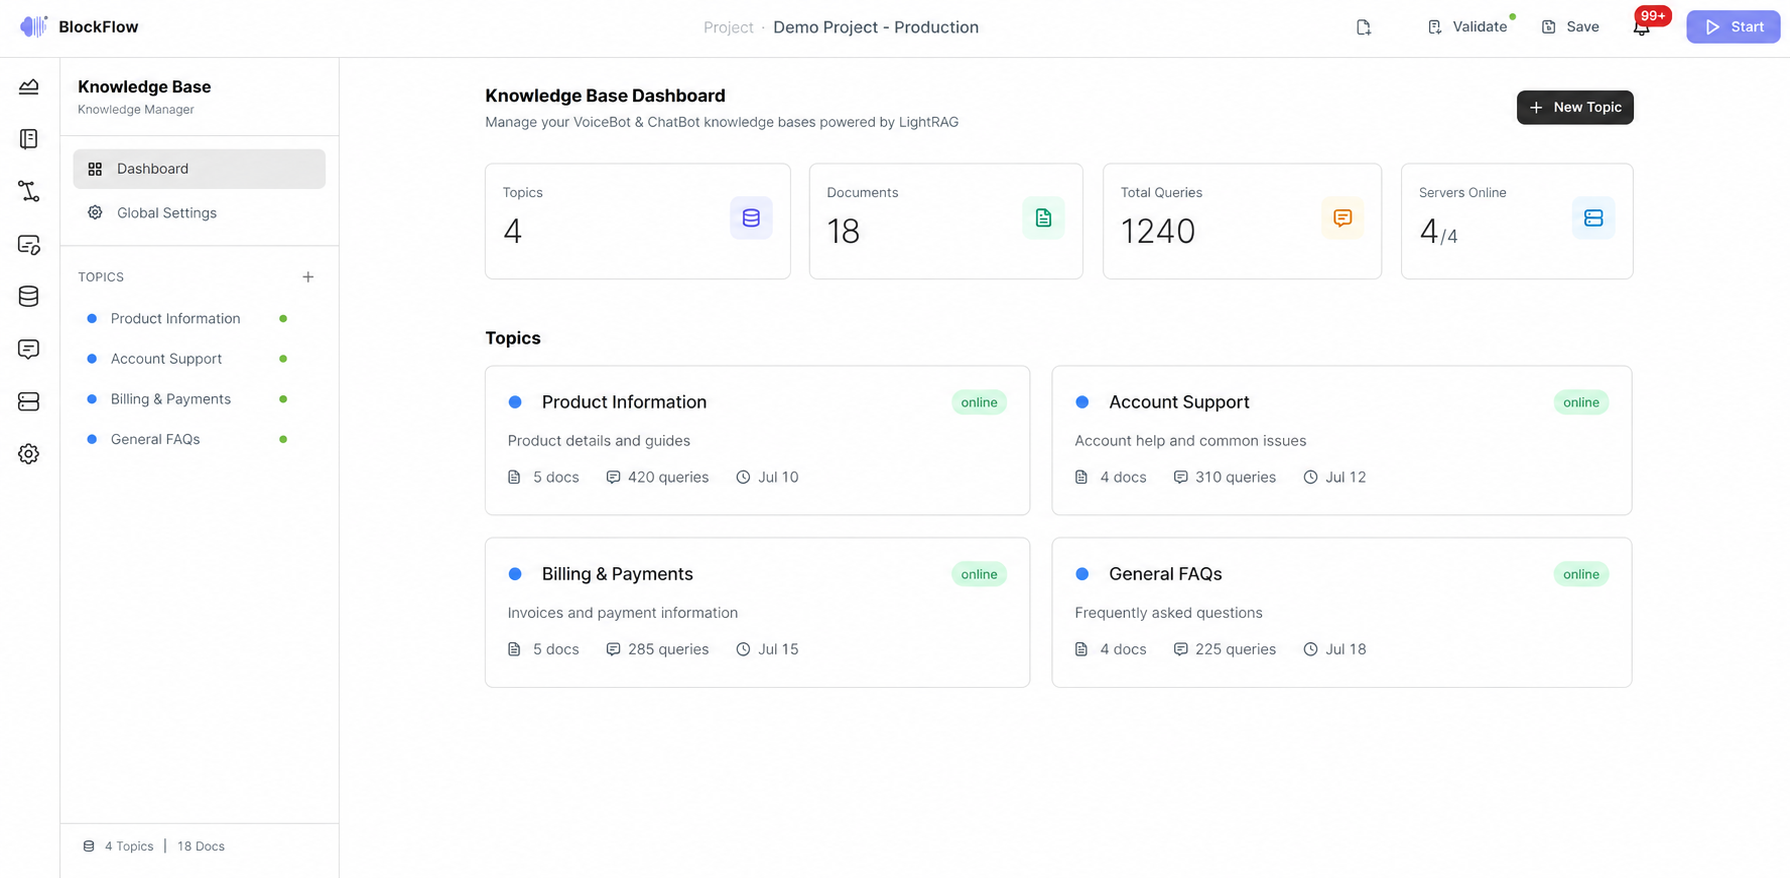
Task: Open the analytics chart icon in left rail
Action: pos(29,87)
